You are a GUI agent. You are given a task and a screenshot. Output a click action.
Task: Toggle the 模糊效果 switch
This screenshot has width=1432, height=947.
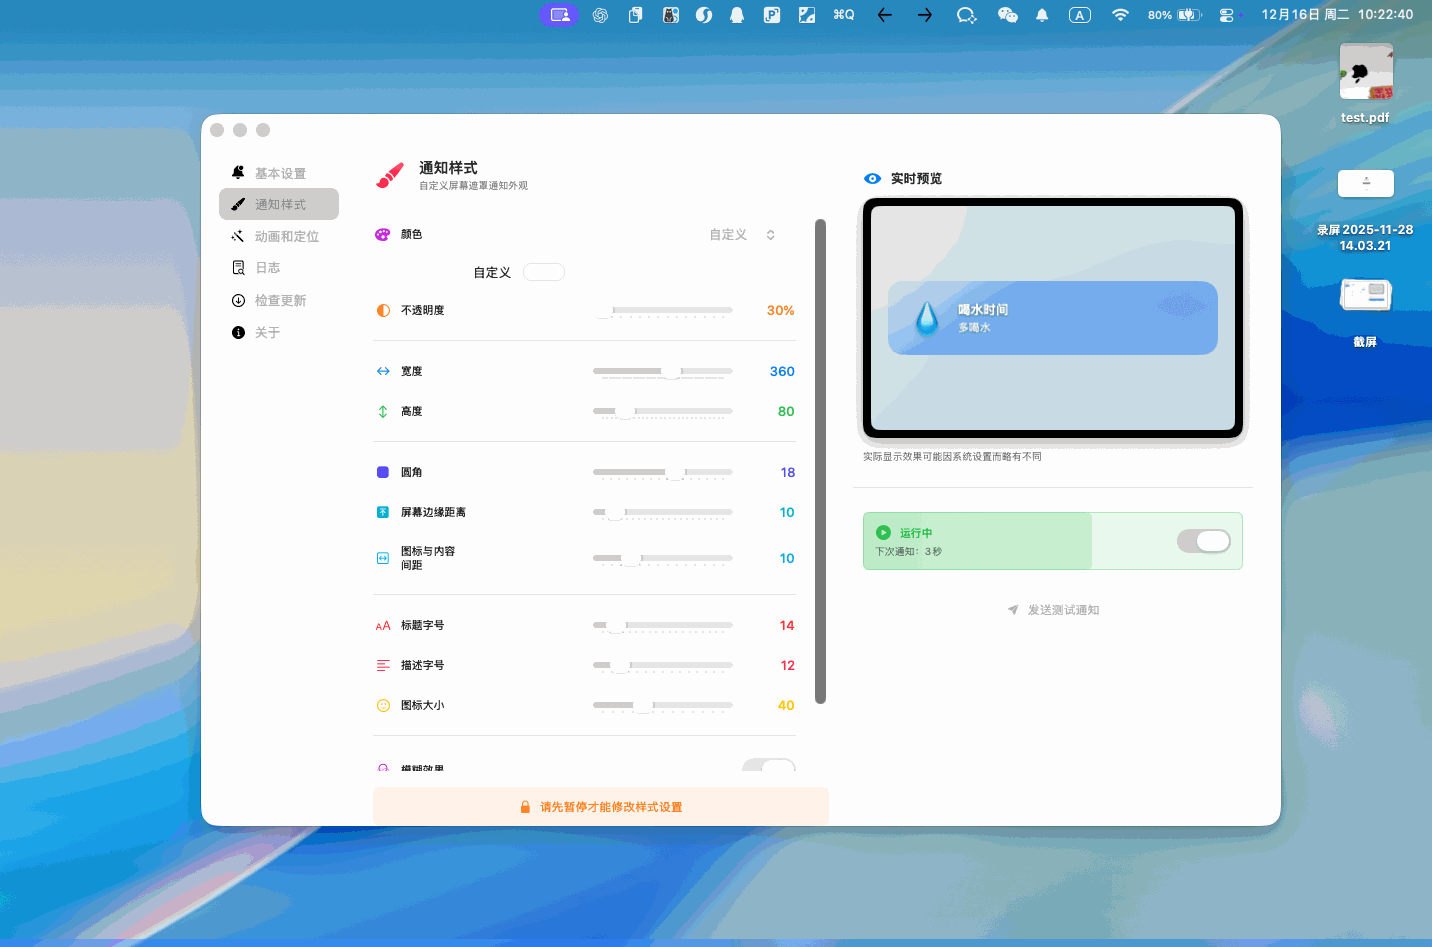click(x=769, y=765)
